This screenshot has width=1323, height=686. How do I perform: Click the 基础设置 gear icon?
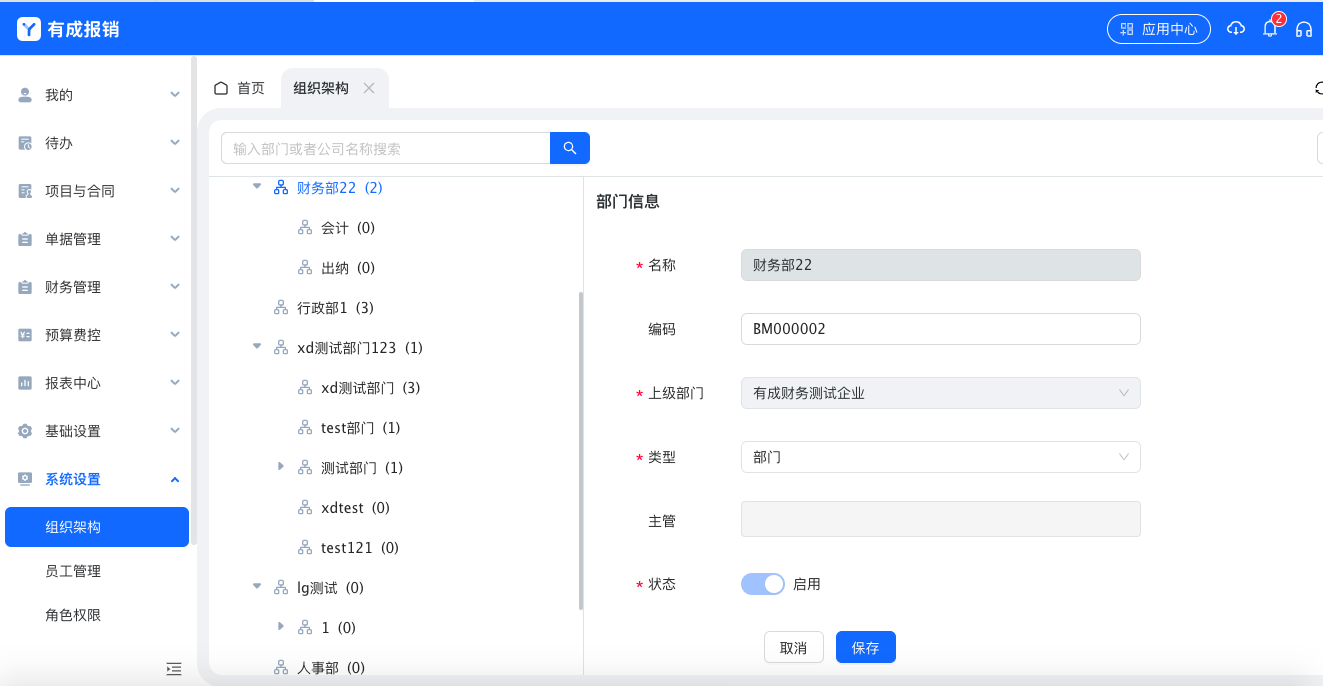tap(25, 431)
